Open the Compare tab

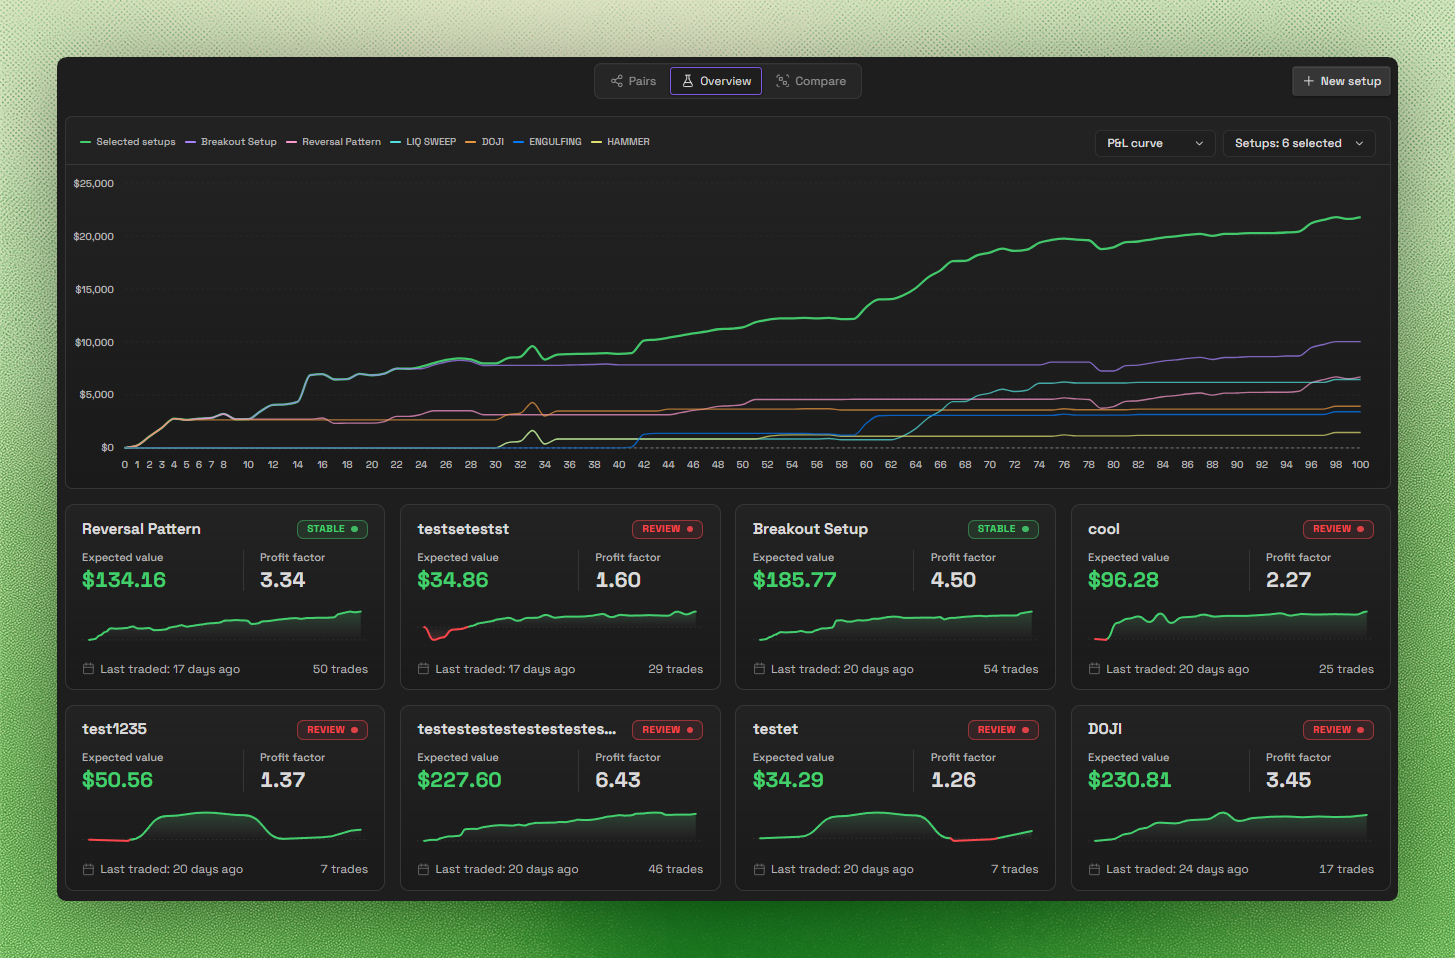(x=811, y=81)
